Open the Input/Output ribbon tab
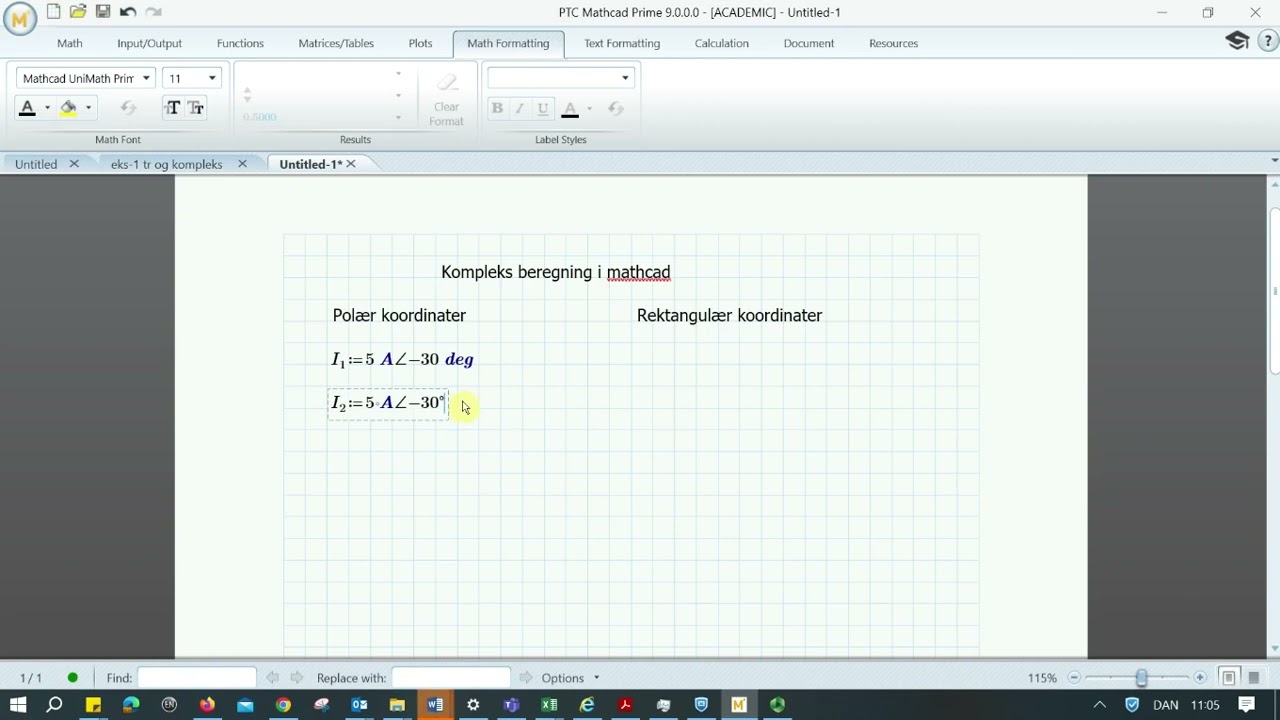 coord(149,43)
